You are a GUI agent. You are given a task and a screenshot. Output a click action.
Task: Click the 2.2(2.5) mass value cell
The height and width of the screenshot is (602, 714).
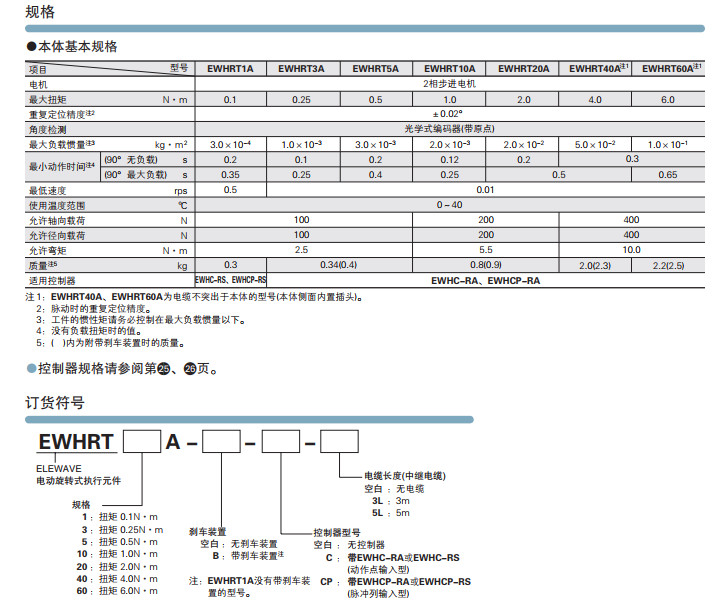click(668, 266)
